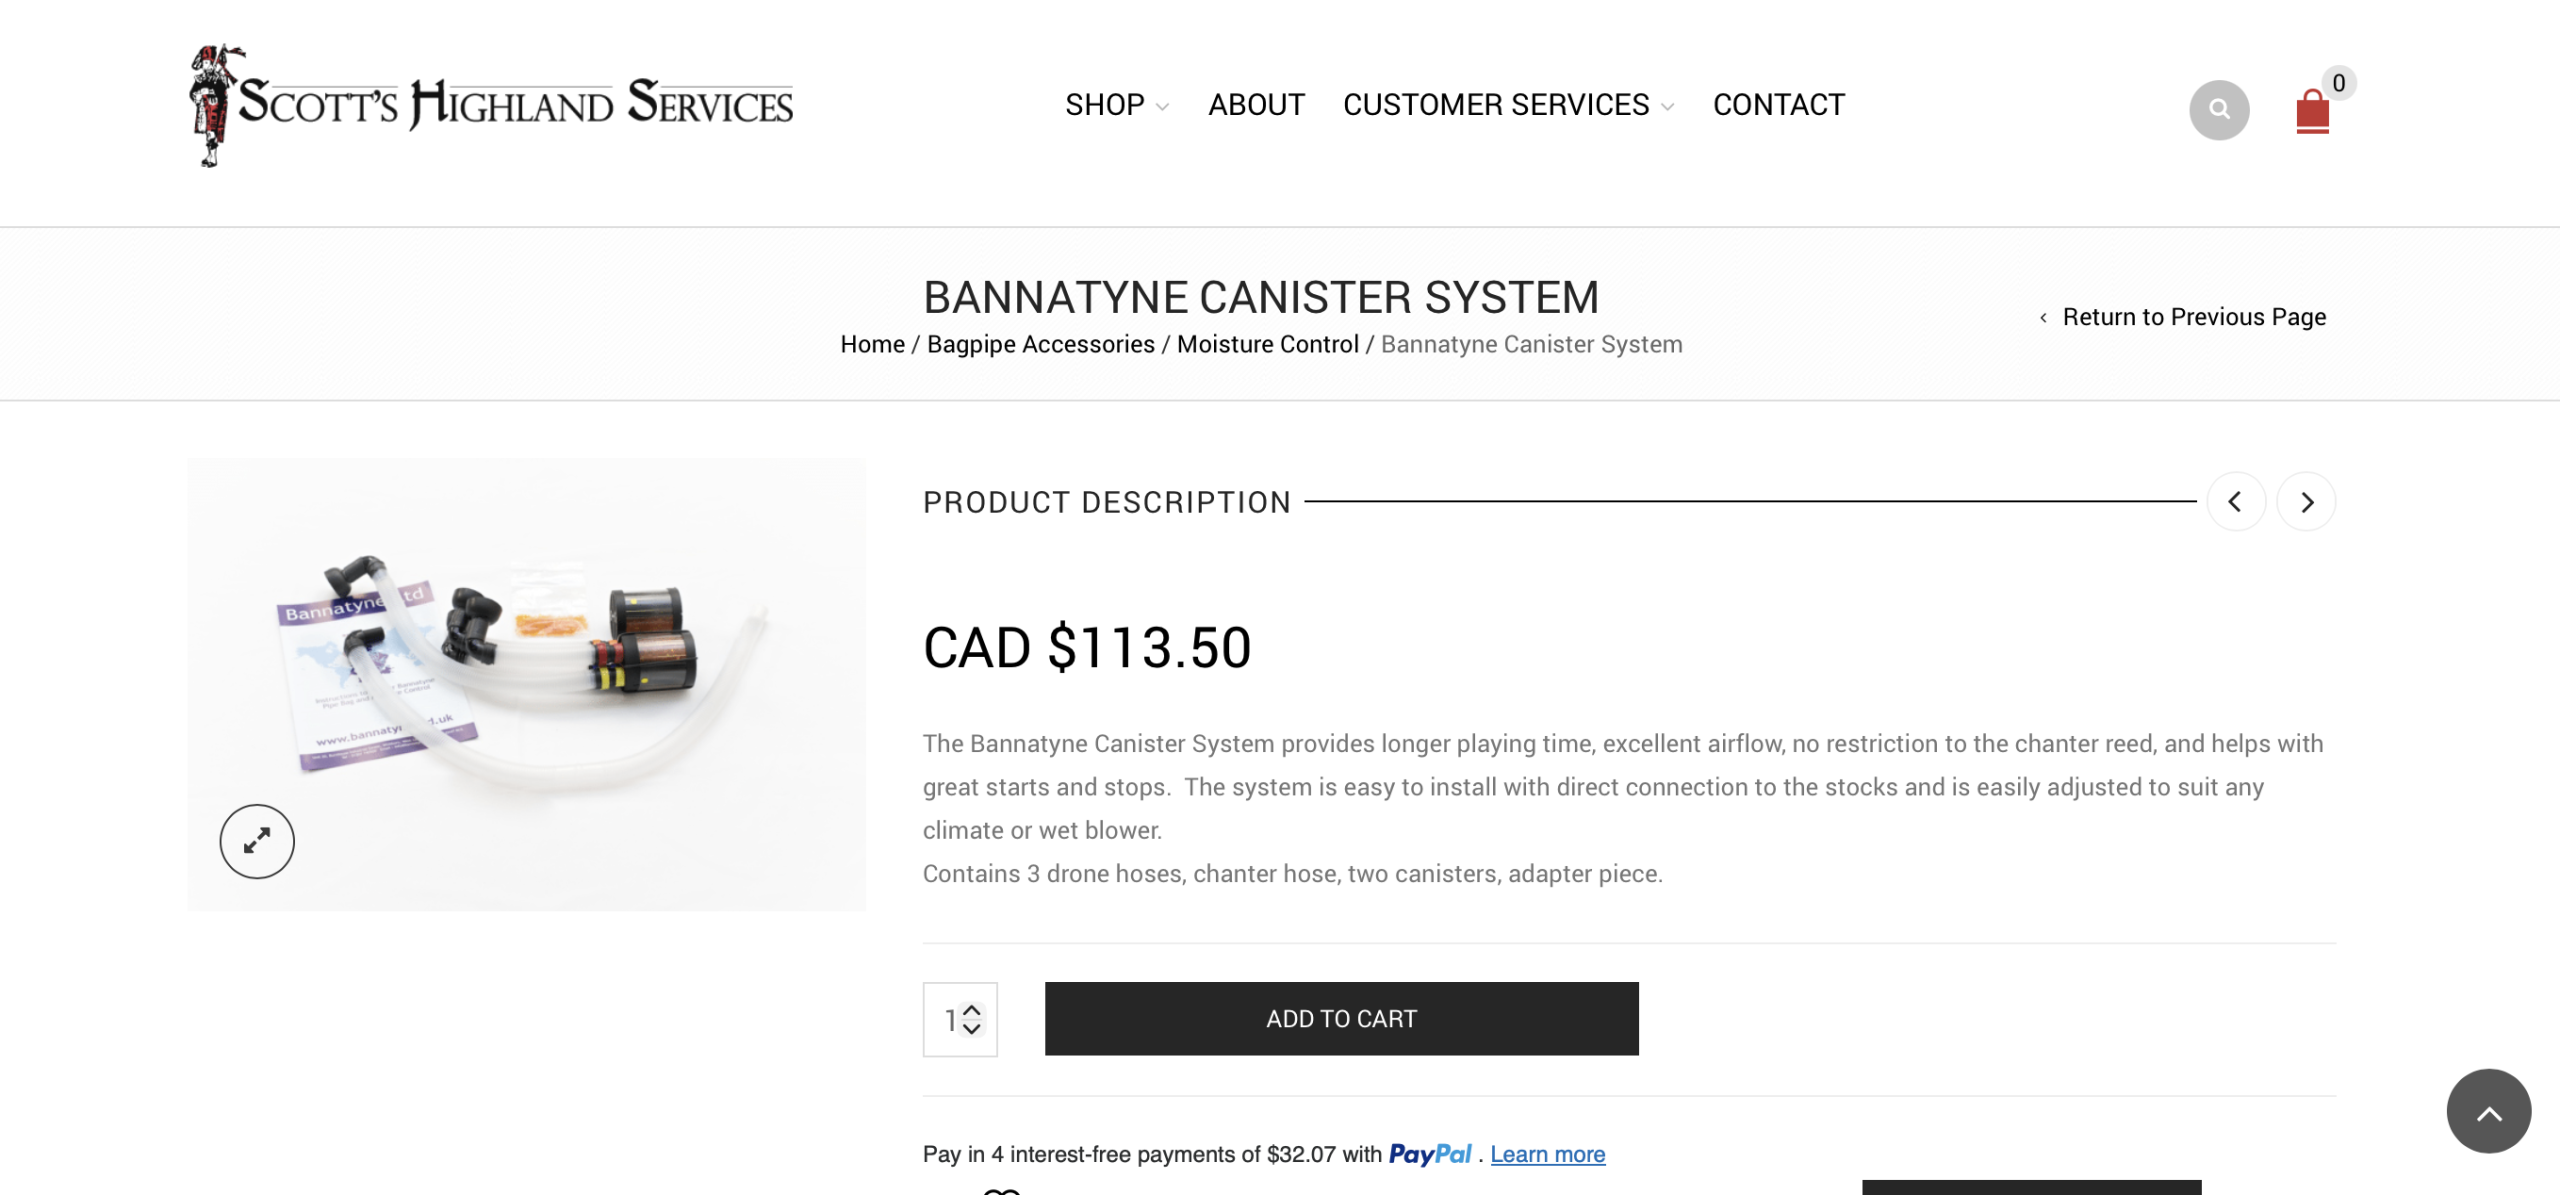Open Bagpipe Accessories breadcrumb link
The image size is (2560, 1195).
tap(1040, 344)
